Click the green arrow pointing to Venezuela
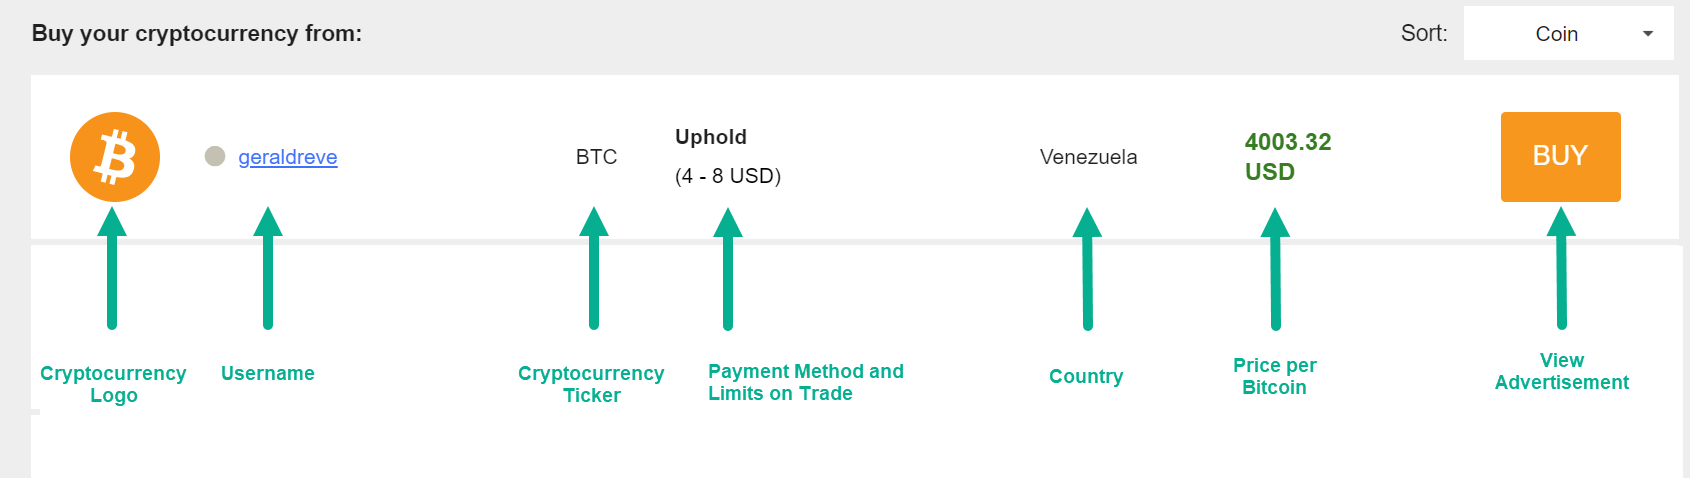The height and width of the screenshot is (478, 1690). [1087, 268]
